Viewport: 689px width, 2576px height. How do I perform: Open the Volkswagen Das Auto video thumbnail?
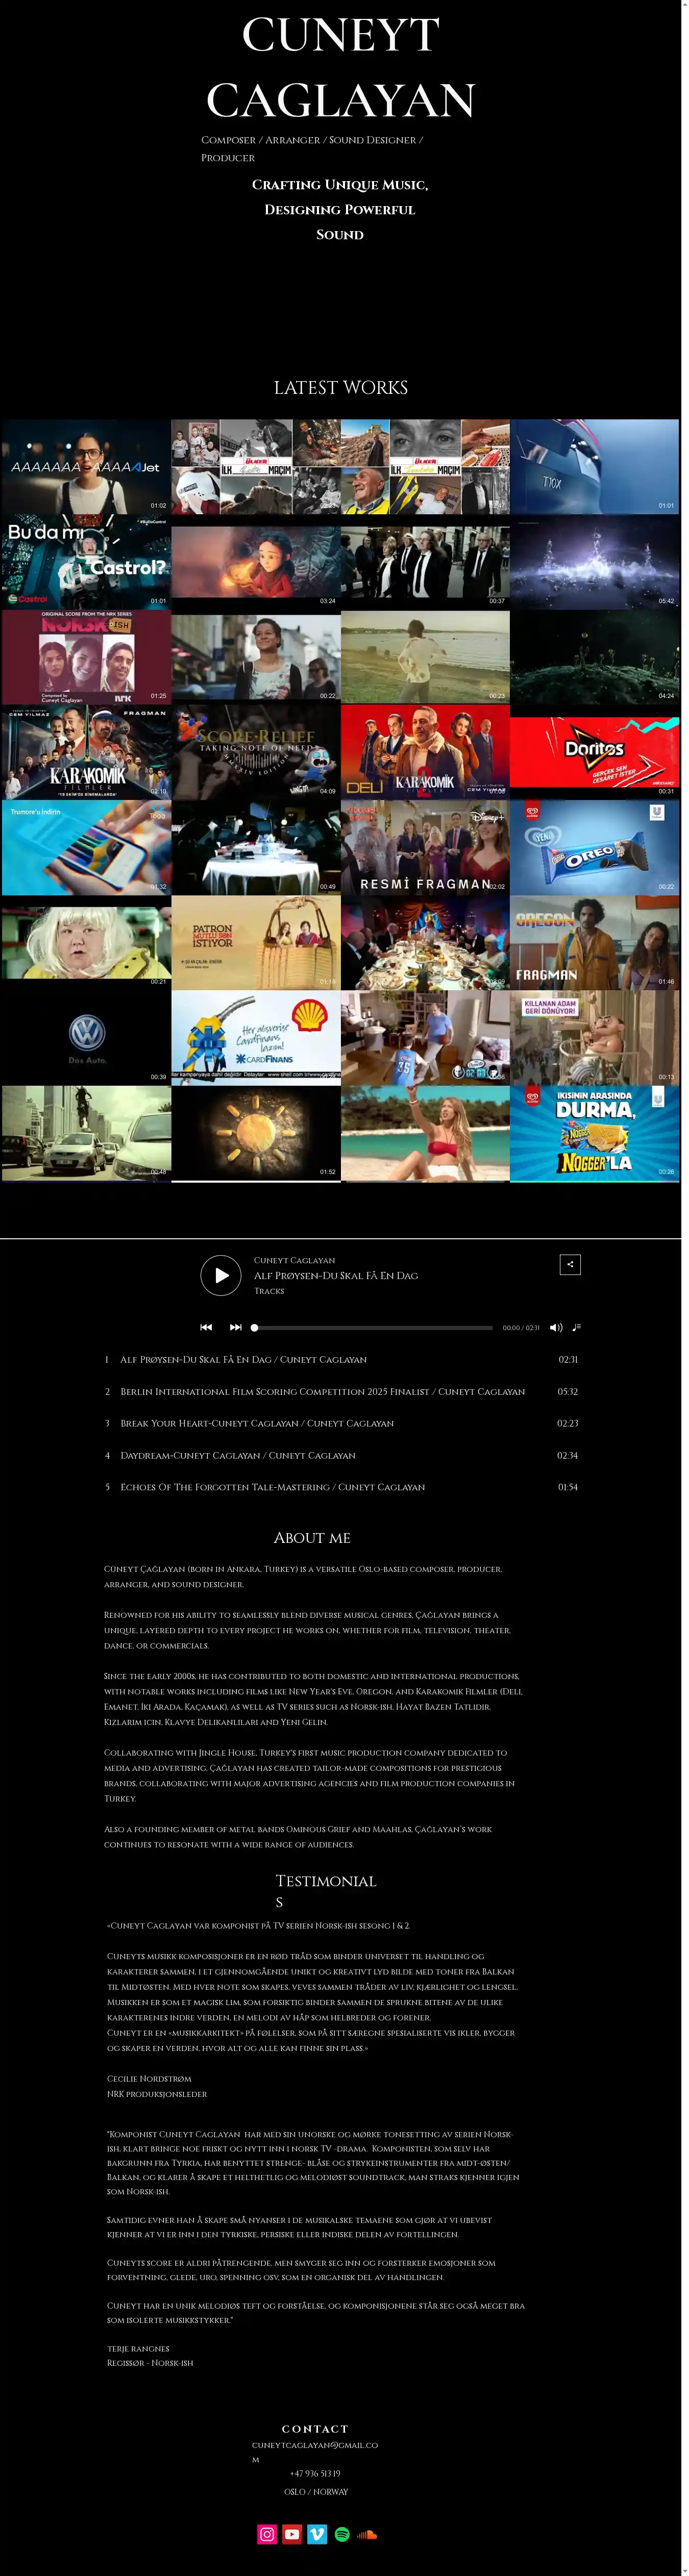pos(87,1037)
